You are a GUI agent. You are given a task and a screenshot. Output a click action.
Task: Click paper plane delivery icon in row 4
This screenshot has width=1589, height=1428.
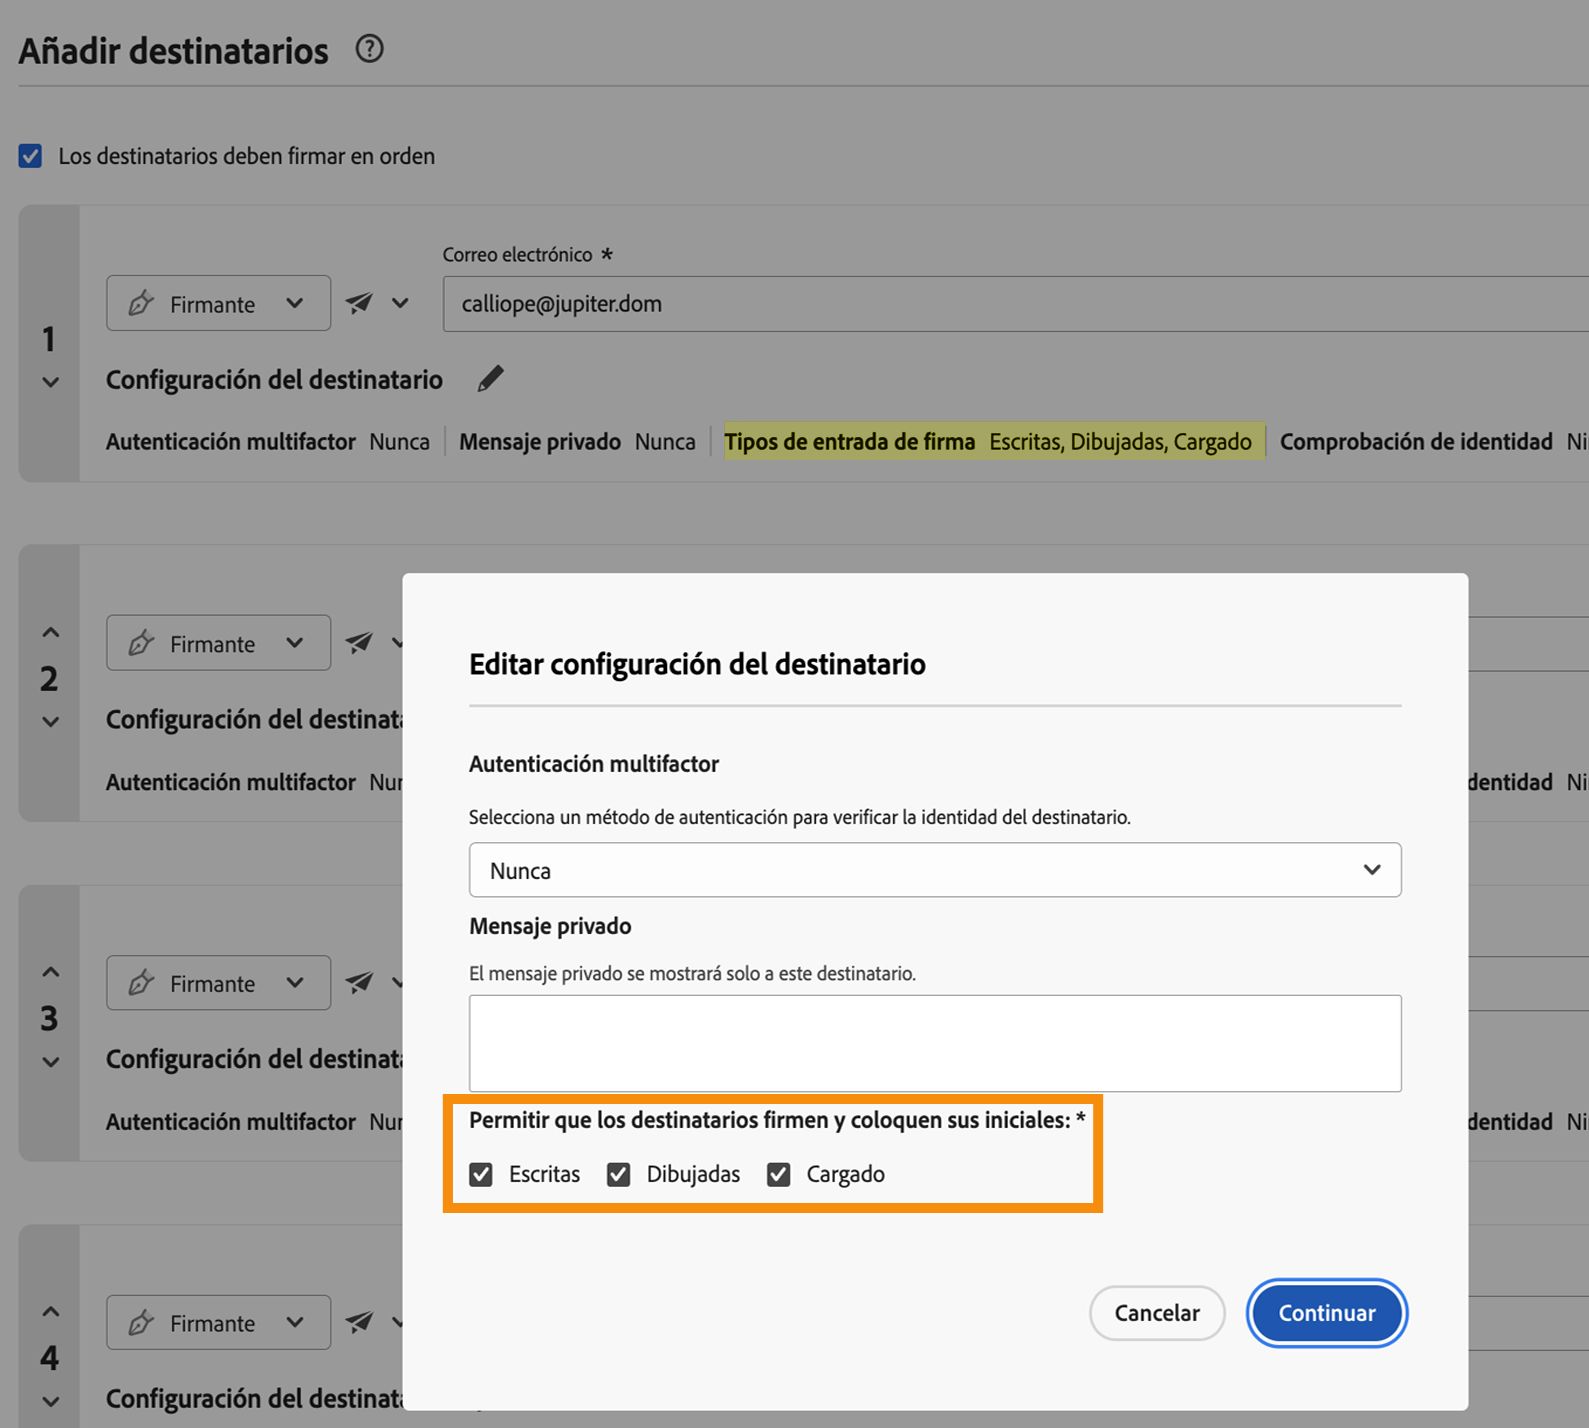click(x=359, y=1323)
